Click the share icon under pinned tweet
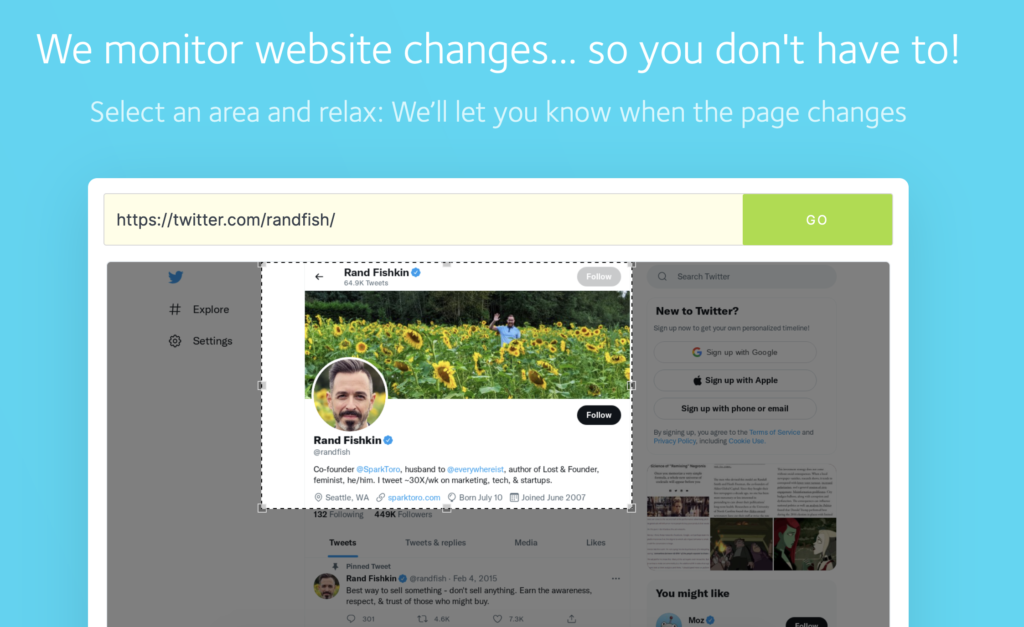1024x627 pixels. tap(571, 619)
